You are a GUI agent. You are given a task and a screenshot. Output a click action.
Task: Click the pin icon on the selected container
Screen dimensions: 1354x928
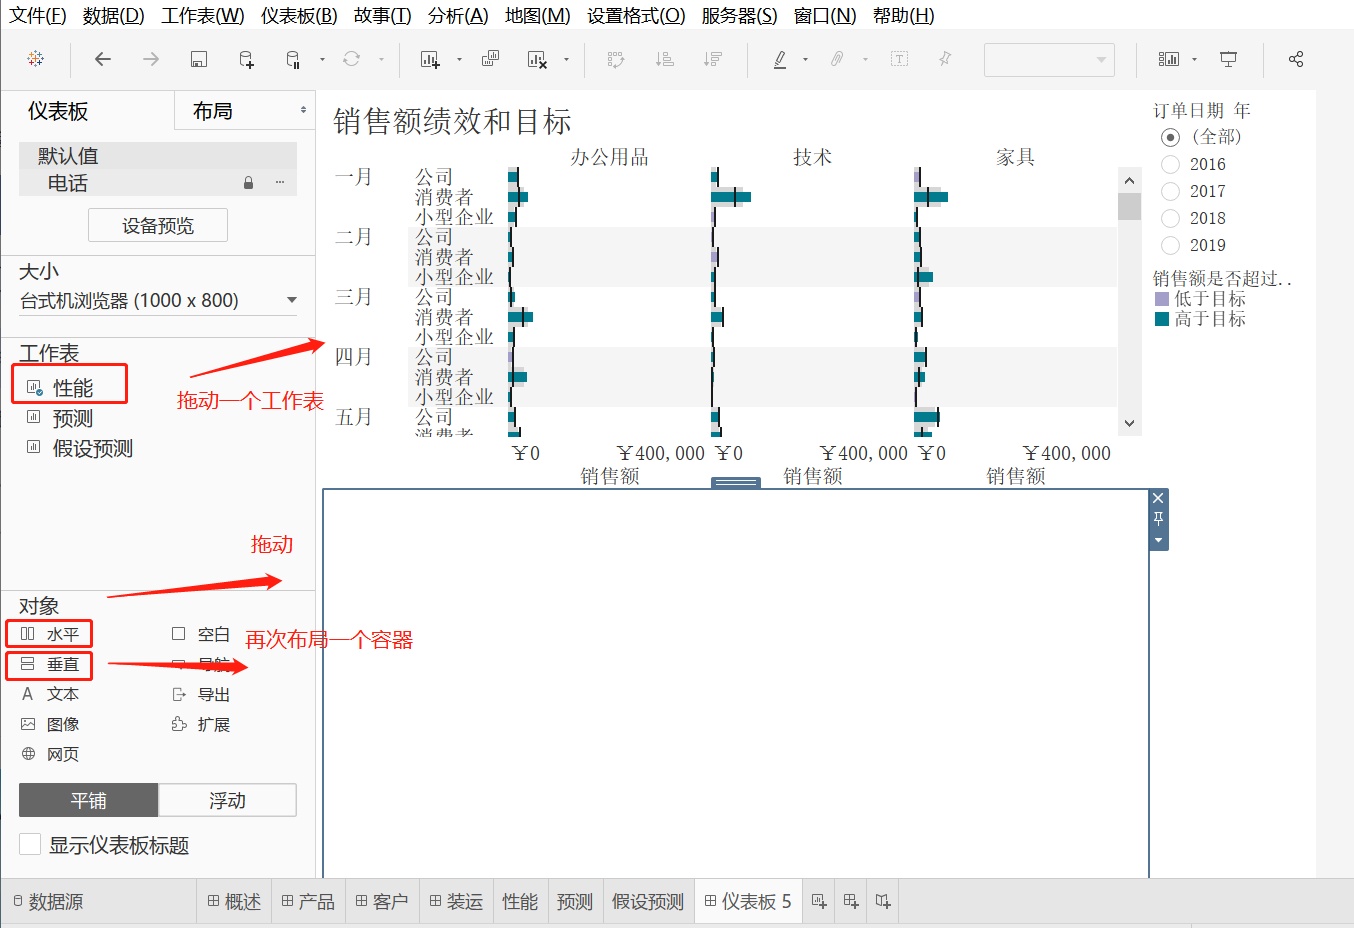pyautogui.click(x=1158, y=518)
